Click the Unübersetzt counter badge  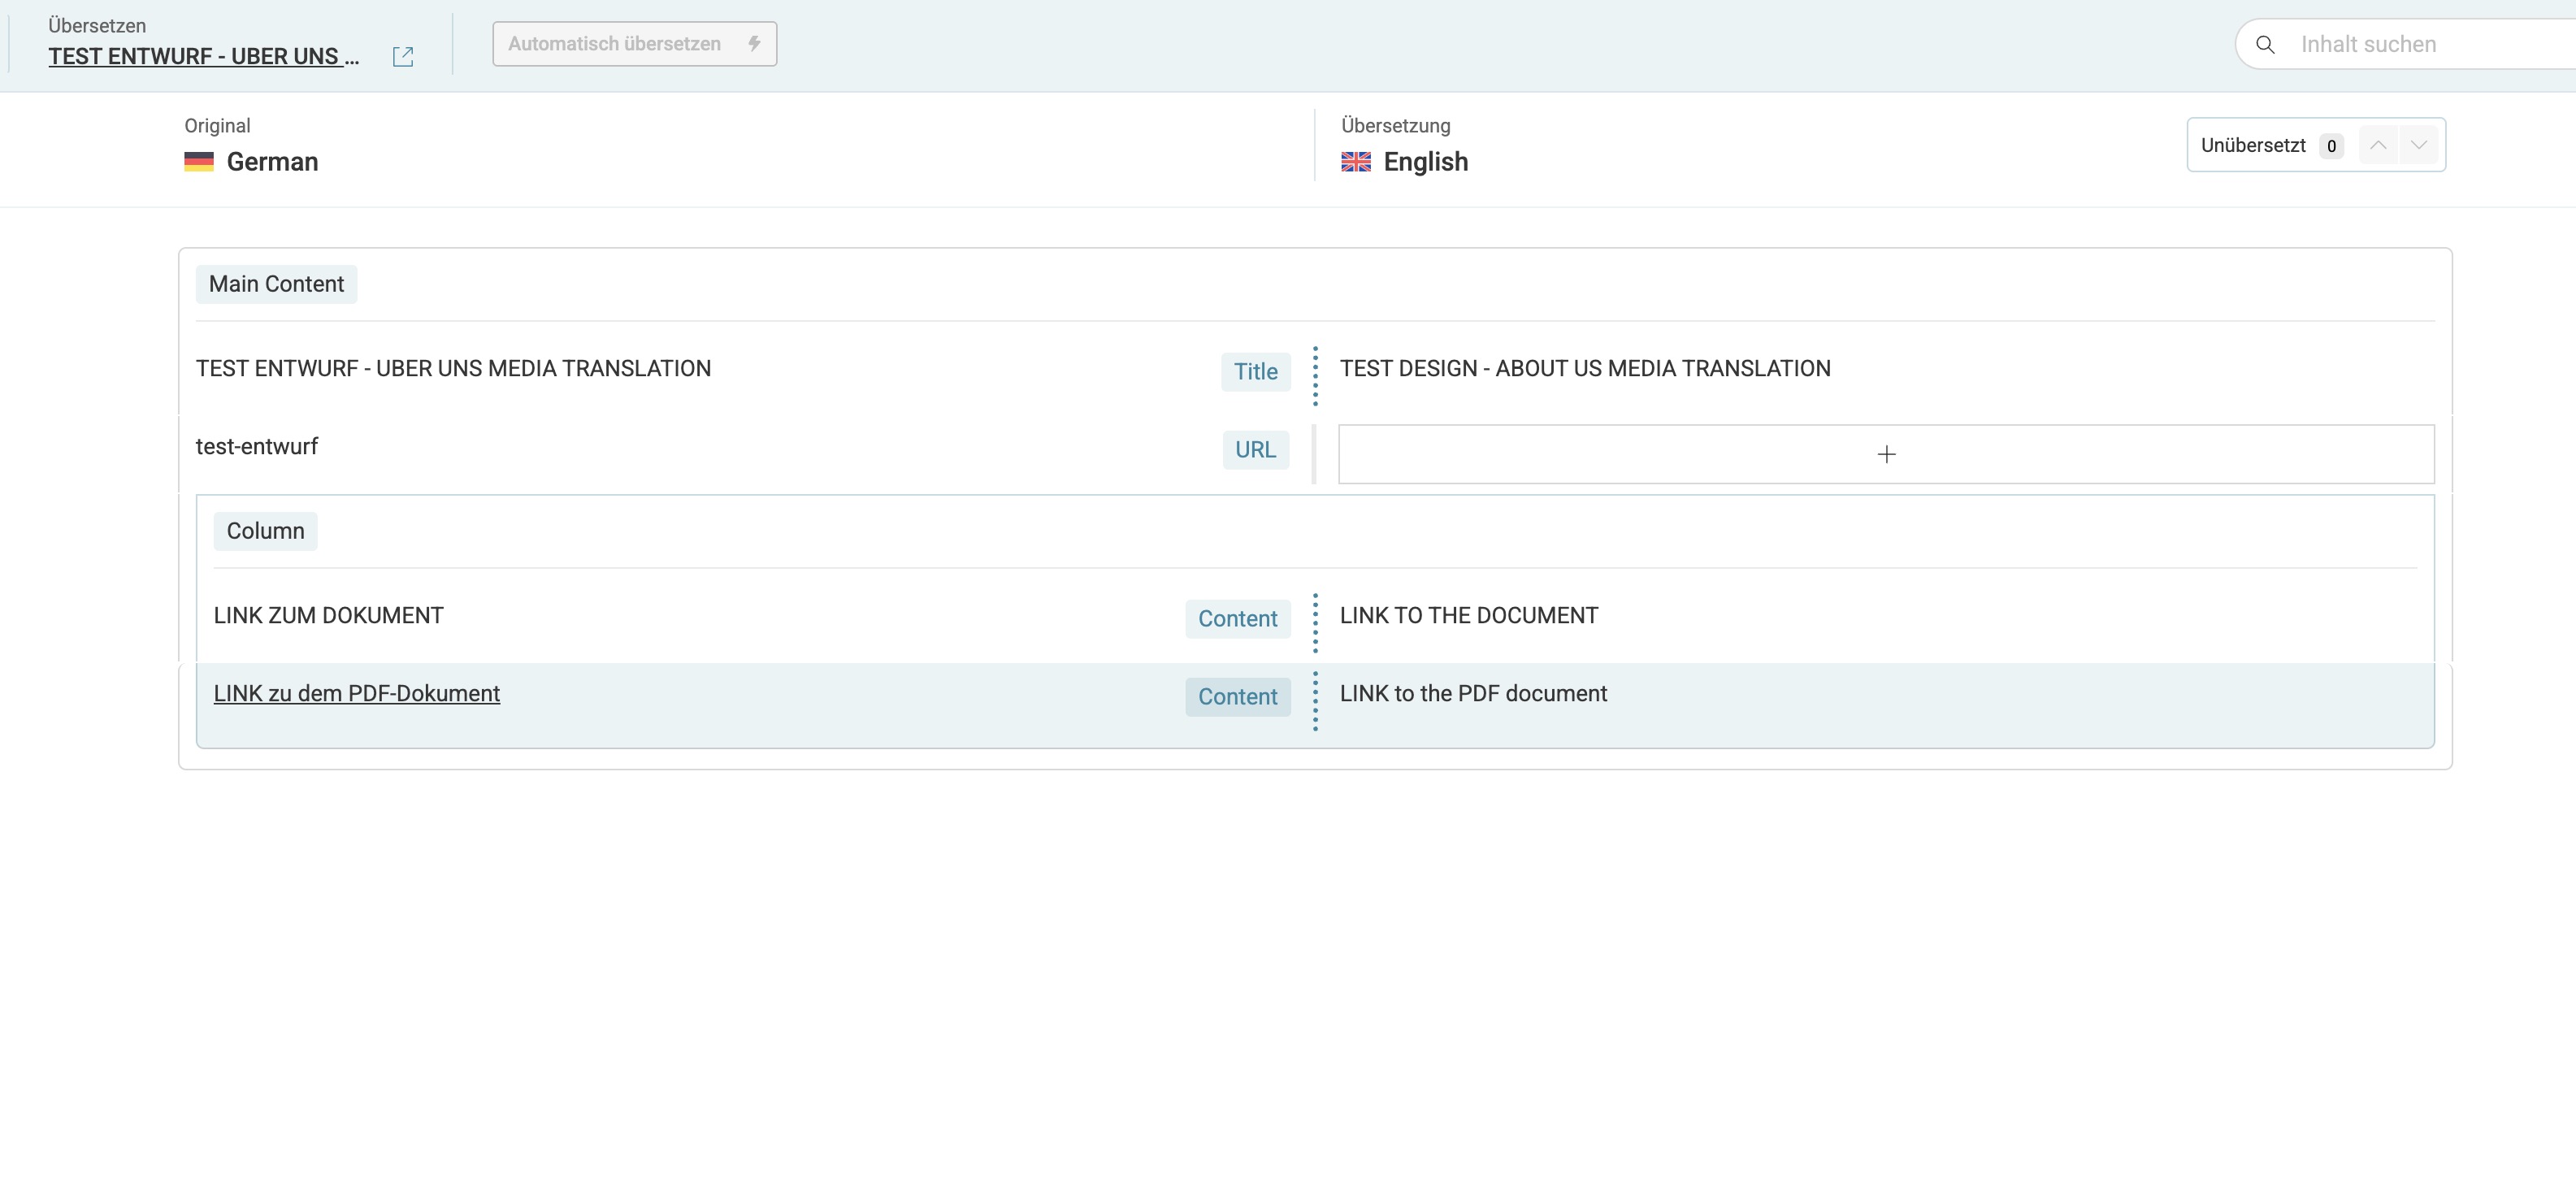click(2331, 146)
